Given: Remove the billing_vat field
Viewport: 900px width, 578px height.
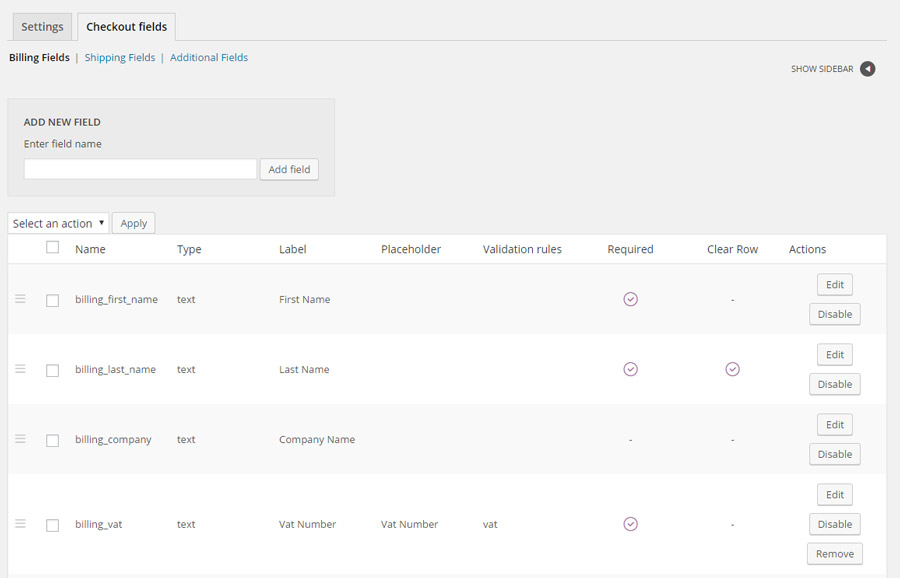Looking at the screenshot, I should [834, 554].
